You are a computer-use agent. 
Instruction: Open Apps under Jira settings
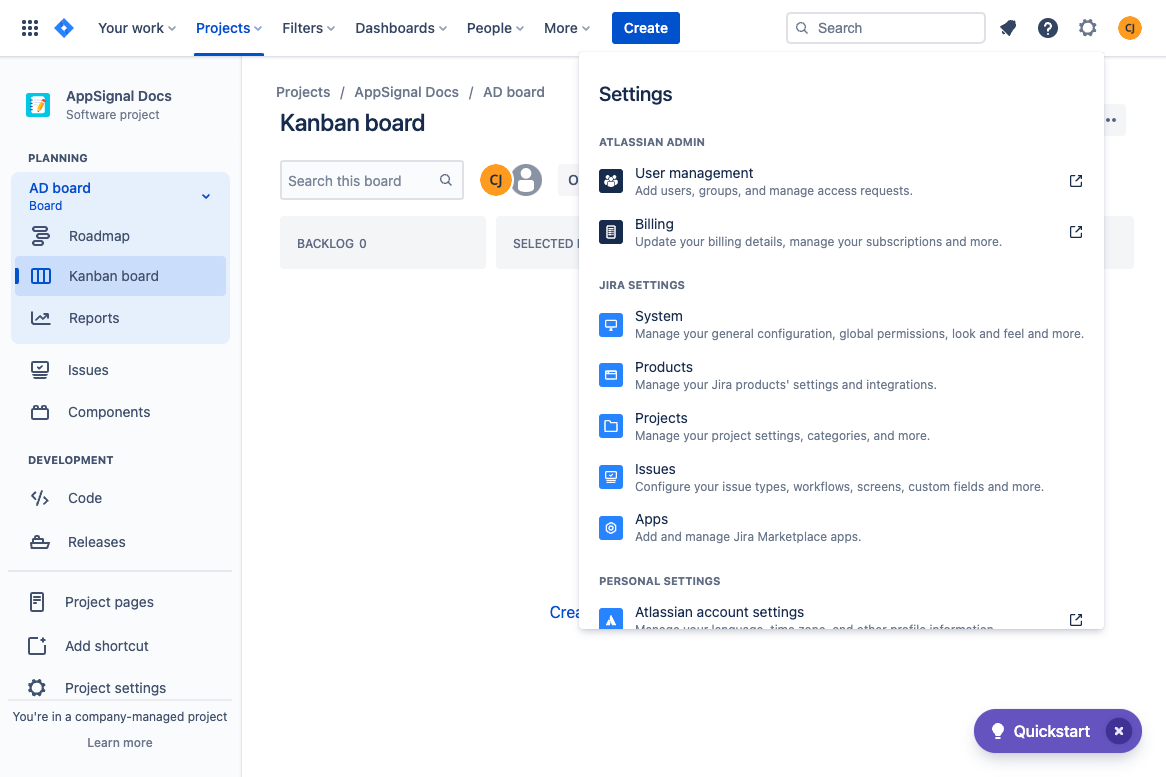coord(842,528)
